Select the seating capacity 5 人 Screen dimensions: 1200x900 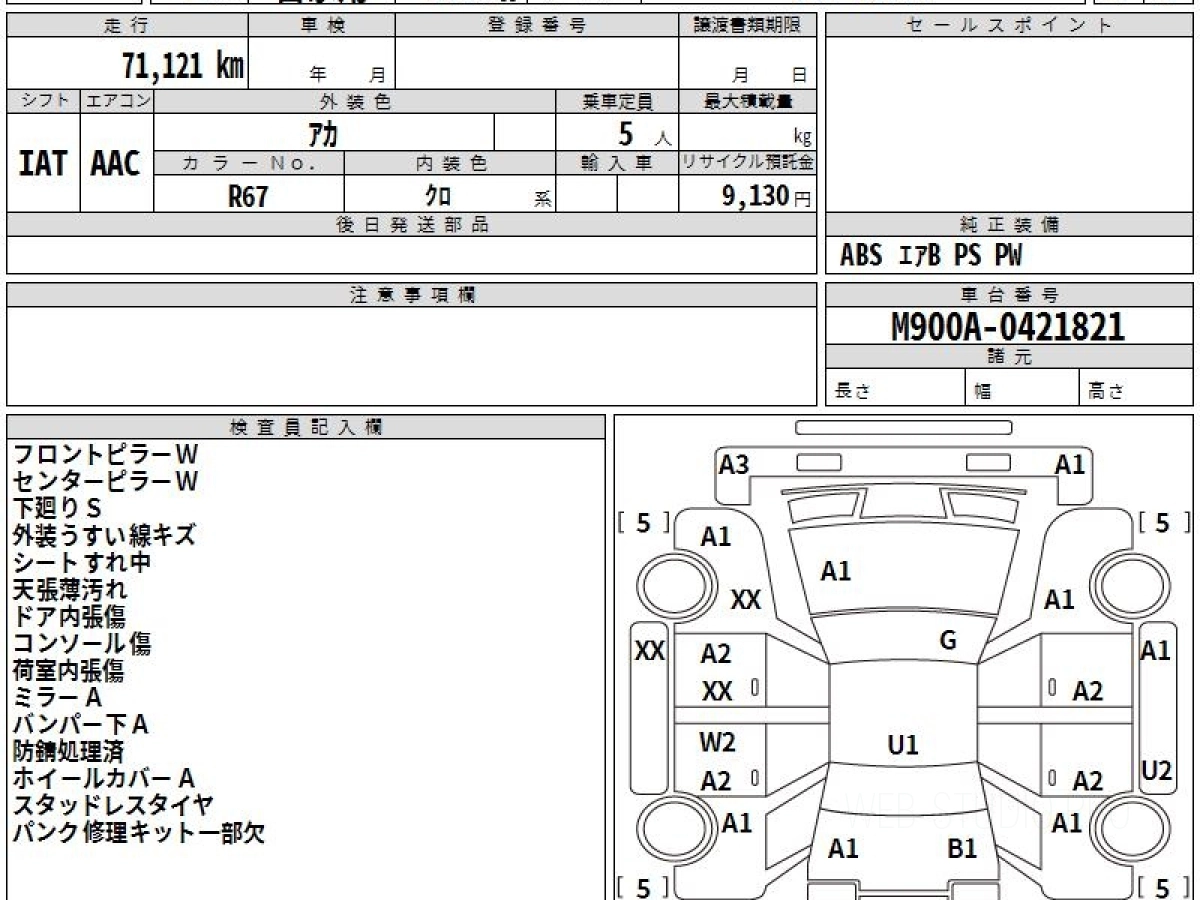[644, 134]
